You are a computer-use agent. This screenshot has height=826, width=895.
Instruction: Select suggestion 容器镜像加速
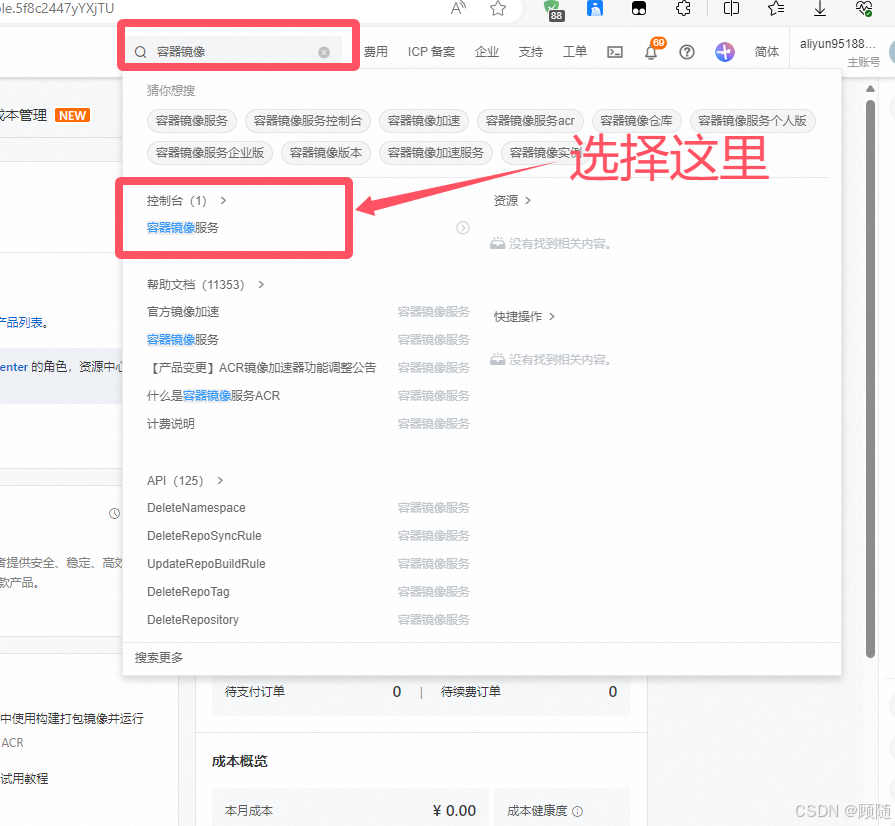click(424, 121)
